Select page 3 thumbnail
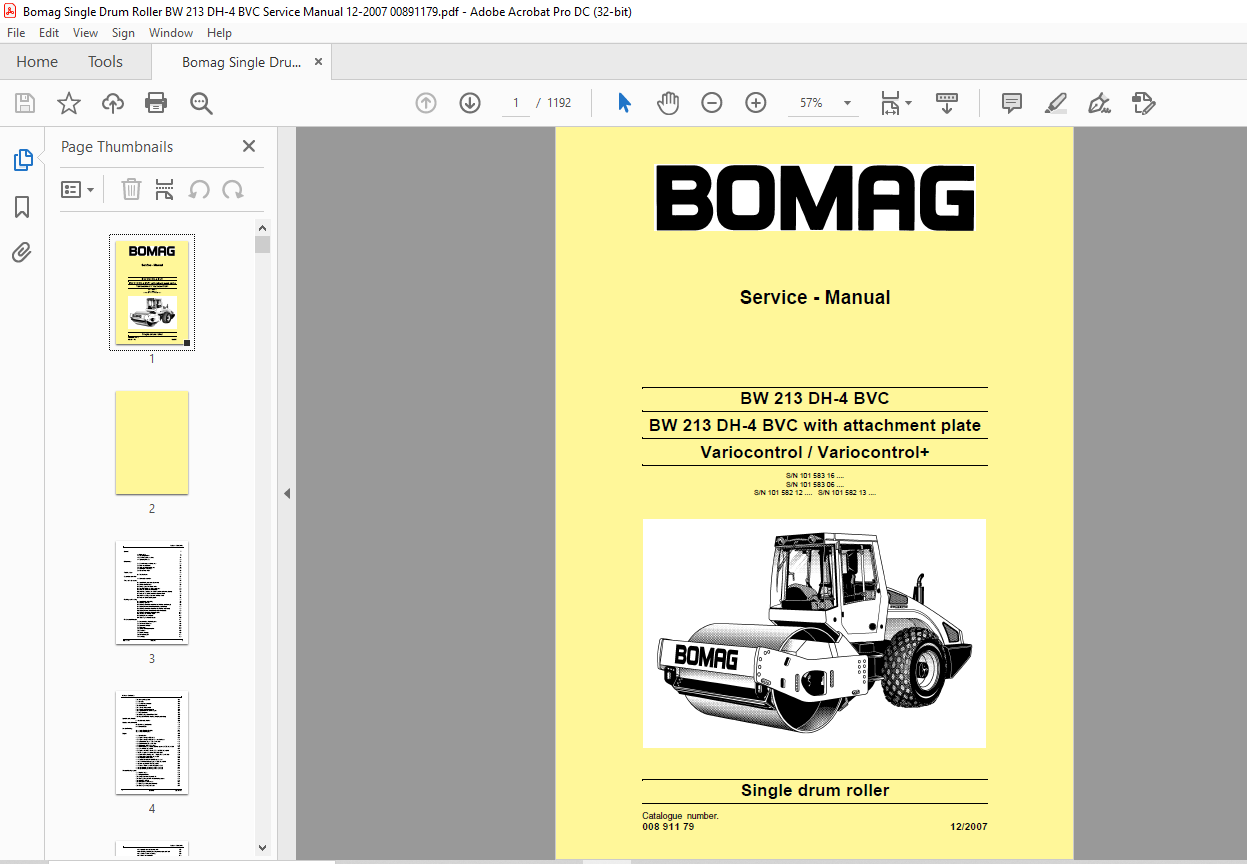 point(152,592)
